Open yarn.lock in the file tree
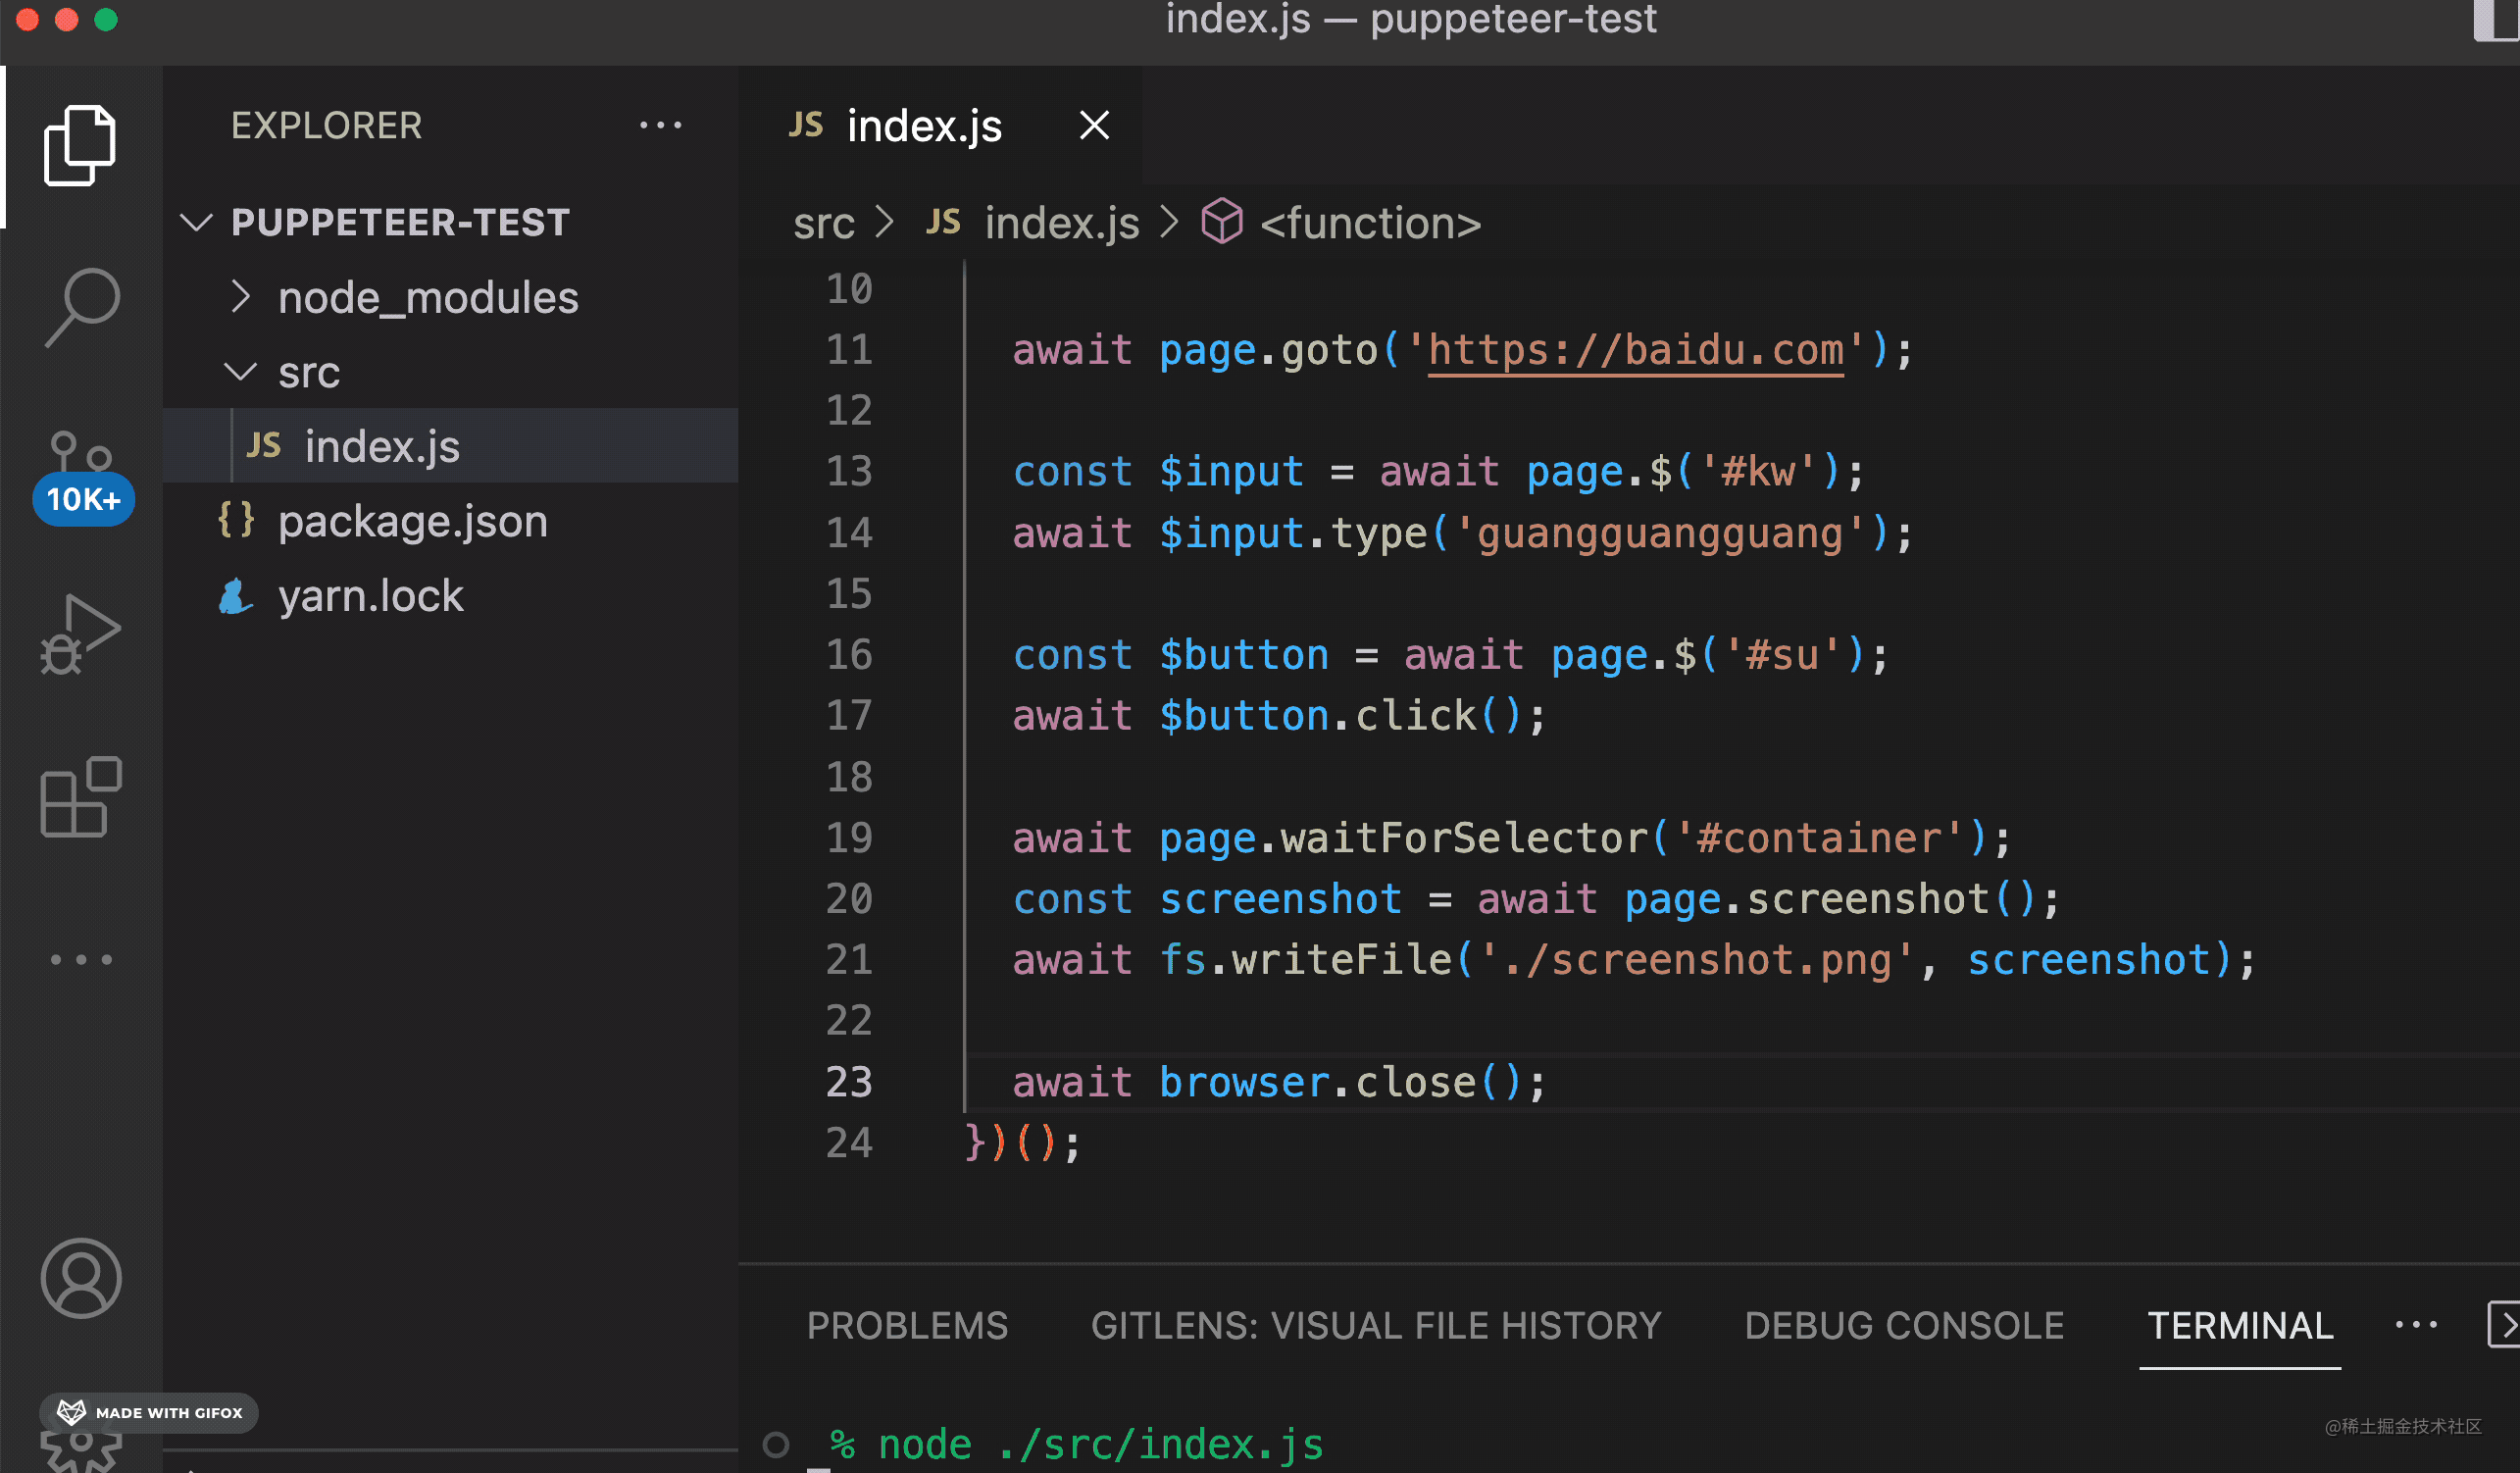This screenshot has height=1473, width=2520. click(x=370, y=596)
